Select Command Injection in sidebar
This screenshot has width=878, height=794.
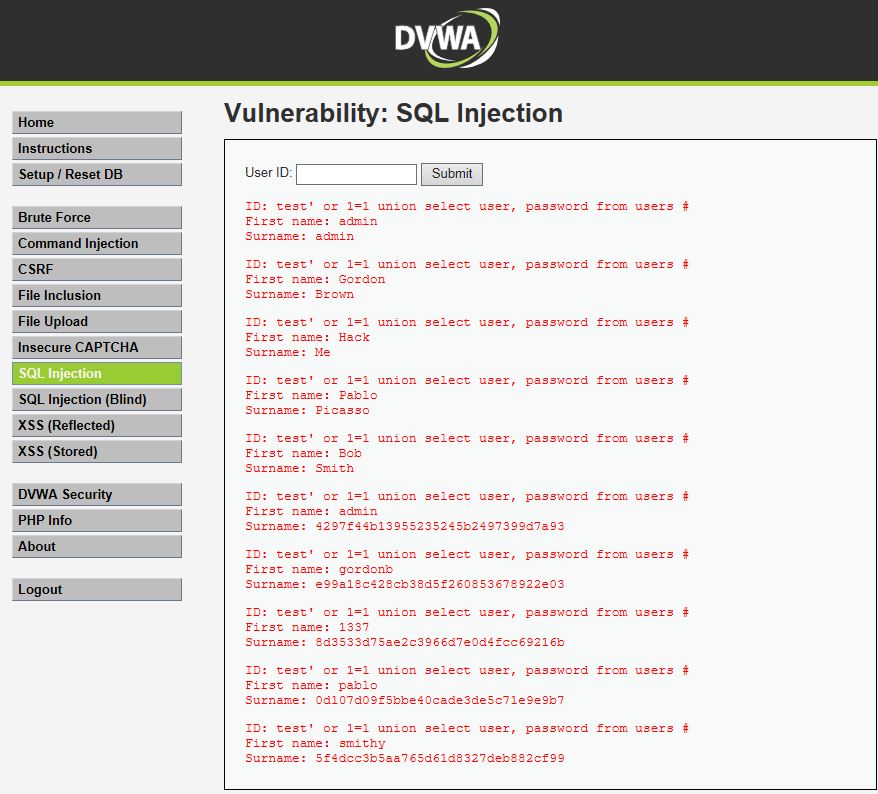tap(97, 244)
